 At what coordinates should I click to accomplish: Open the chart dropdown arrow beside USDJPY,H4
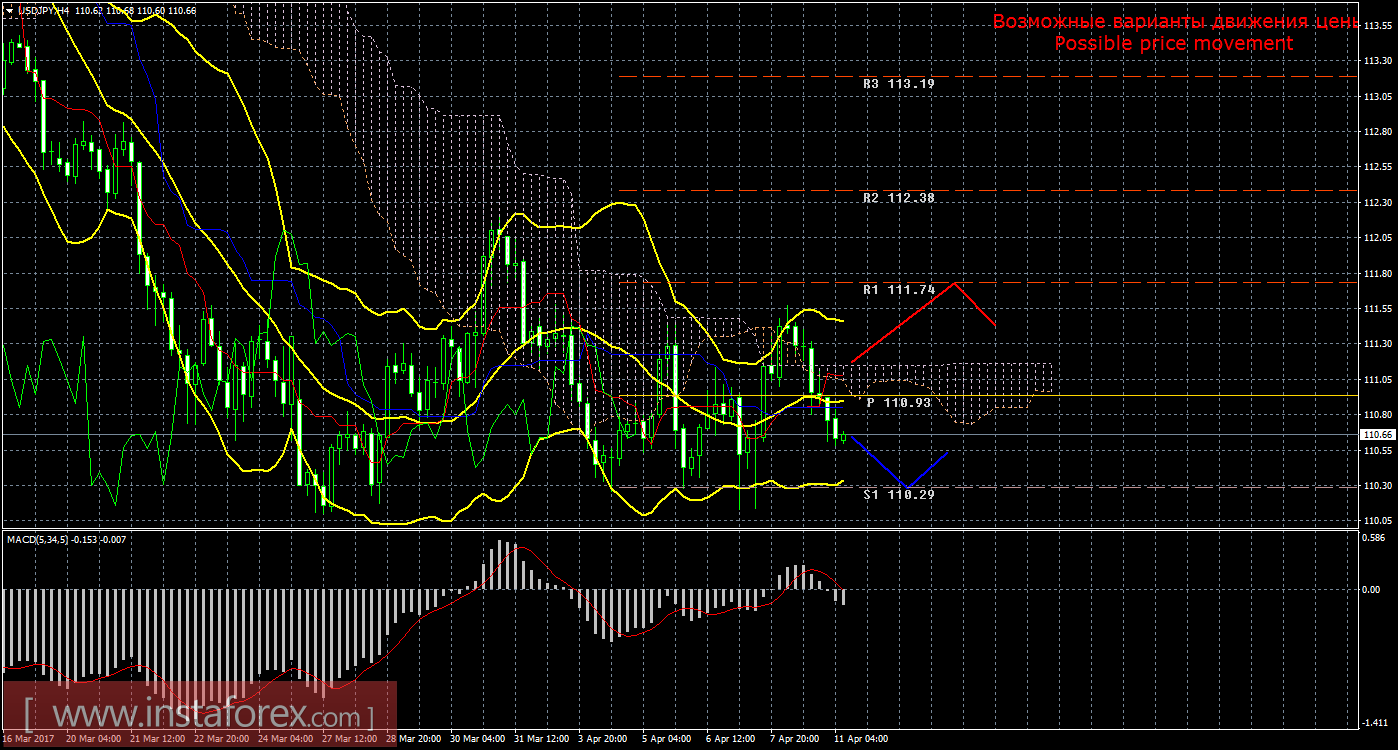(x=8, y=9)
